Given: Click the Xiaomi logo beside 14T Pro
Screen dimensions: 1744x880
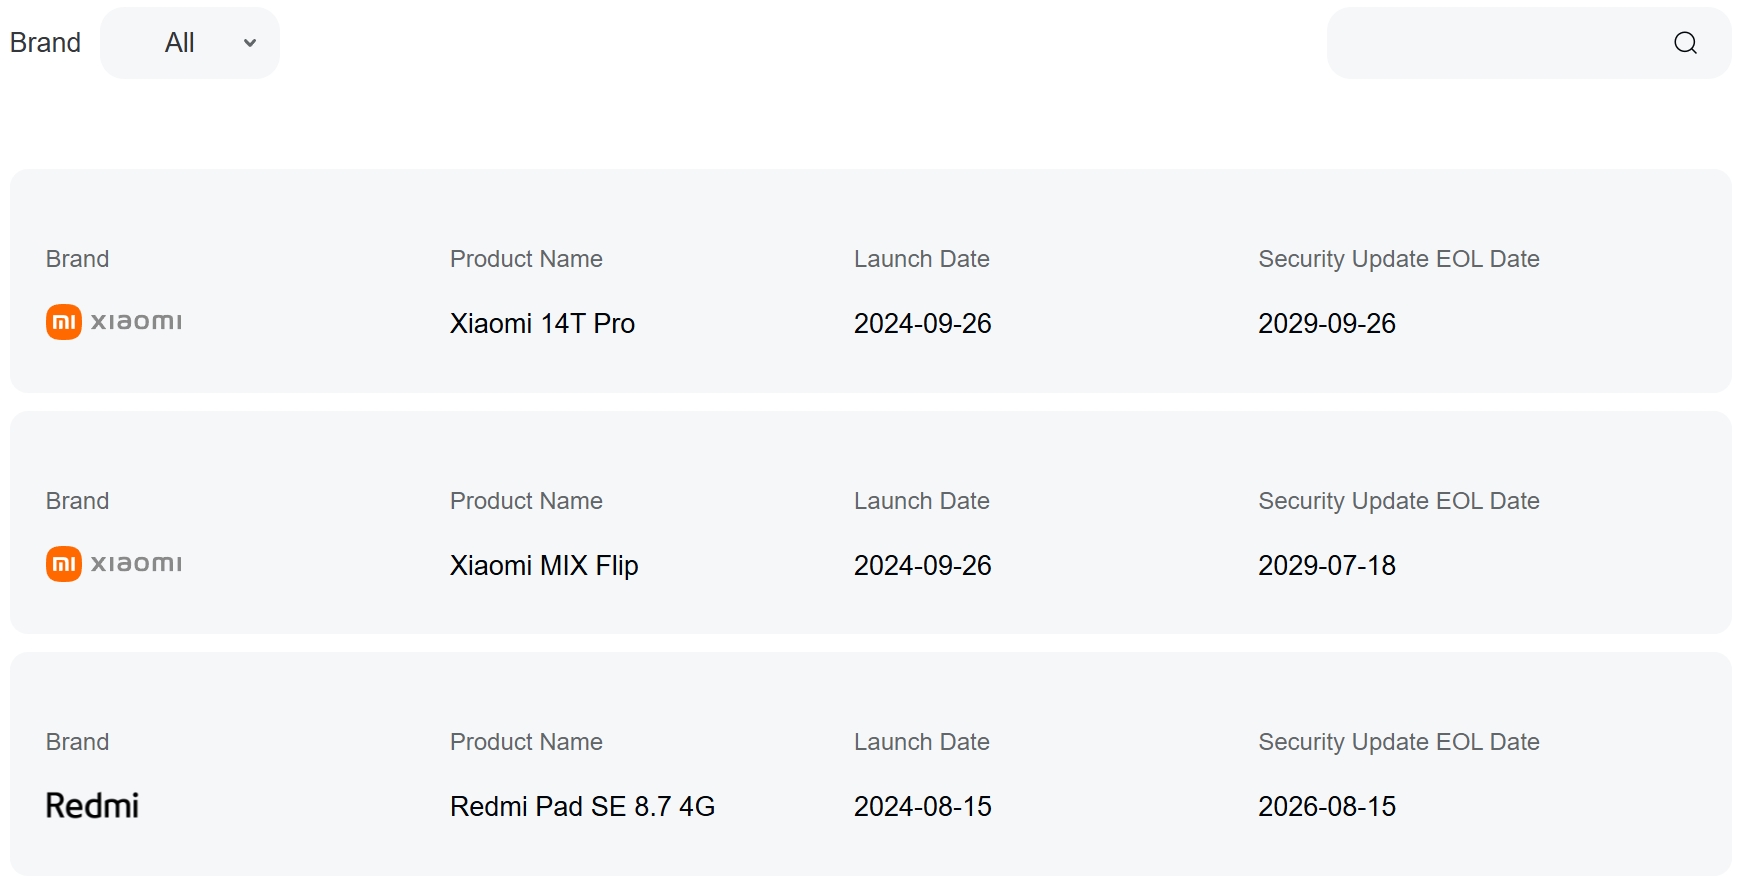Looking at the screenshot, I should 114,322.
